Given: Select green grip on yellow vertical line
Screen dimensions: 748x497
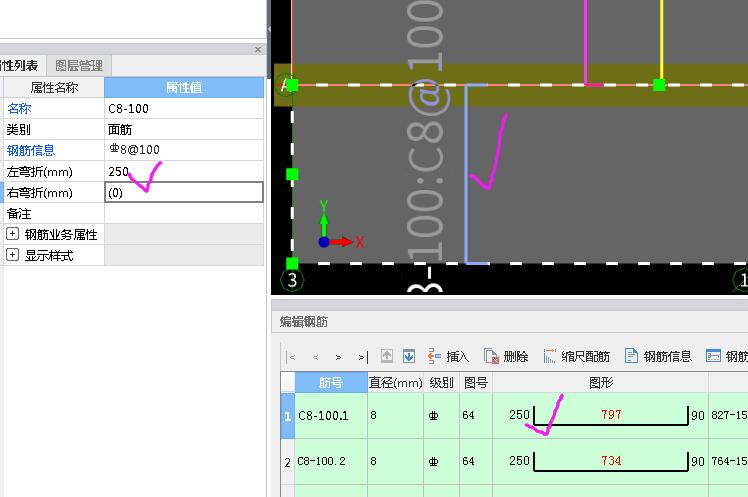Looking at the screenshot, I should (x=659, y=85).
